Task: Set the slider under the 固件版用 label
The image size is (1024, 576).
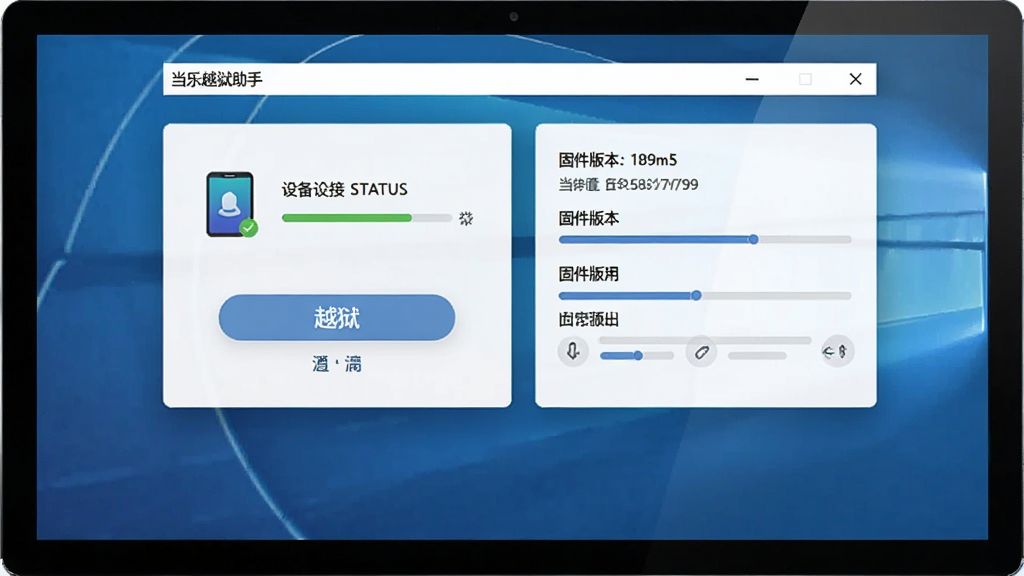Action: pyautogui.click(x=705, y=296)
